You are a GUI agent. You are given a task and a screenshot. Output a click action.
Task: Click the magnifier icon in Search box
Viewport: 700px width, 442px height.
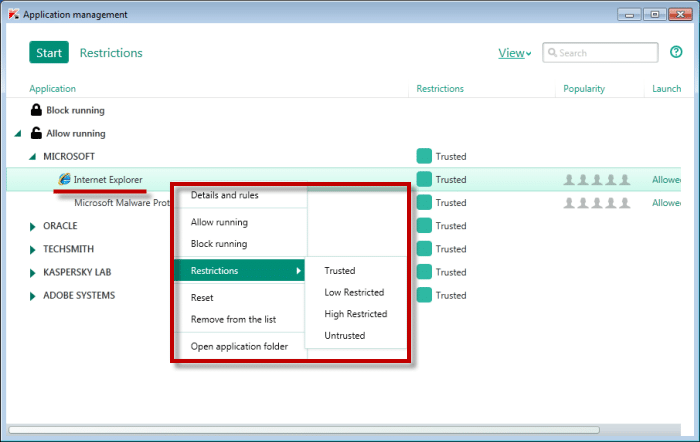[x=552, y=53]
